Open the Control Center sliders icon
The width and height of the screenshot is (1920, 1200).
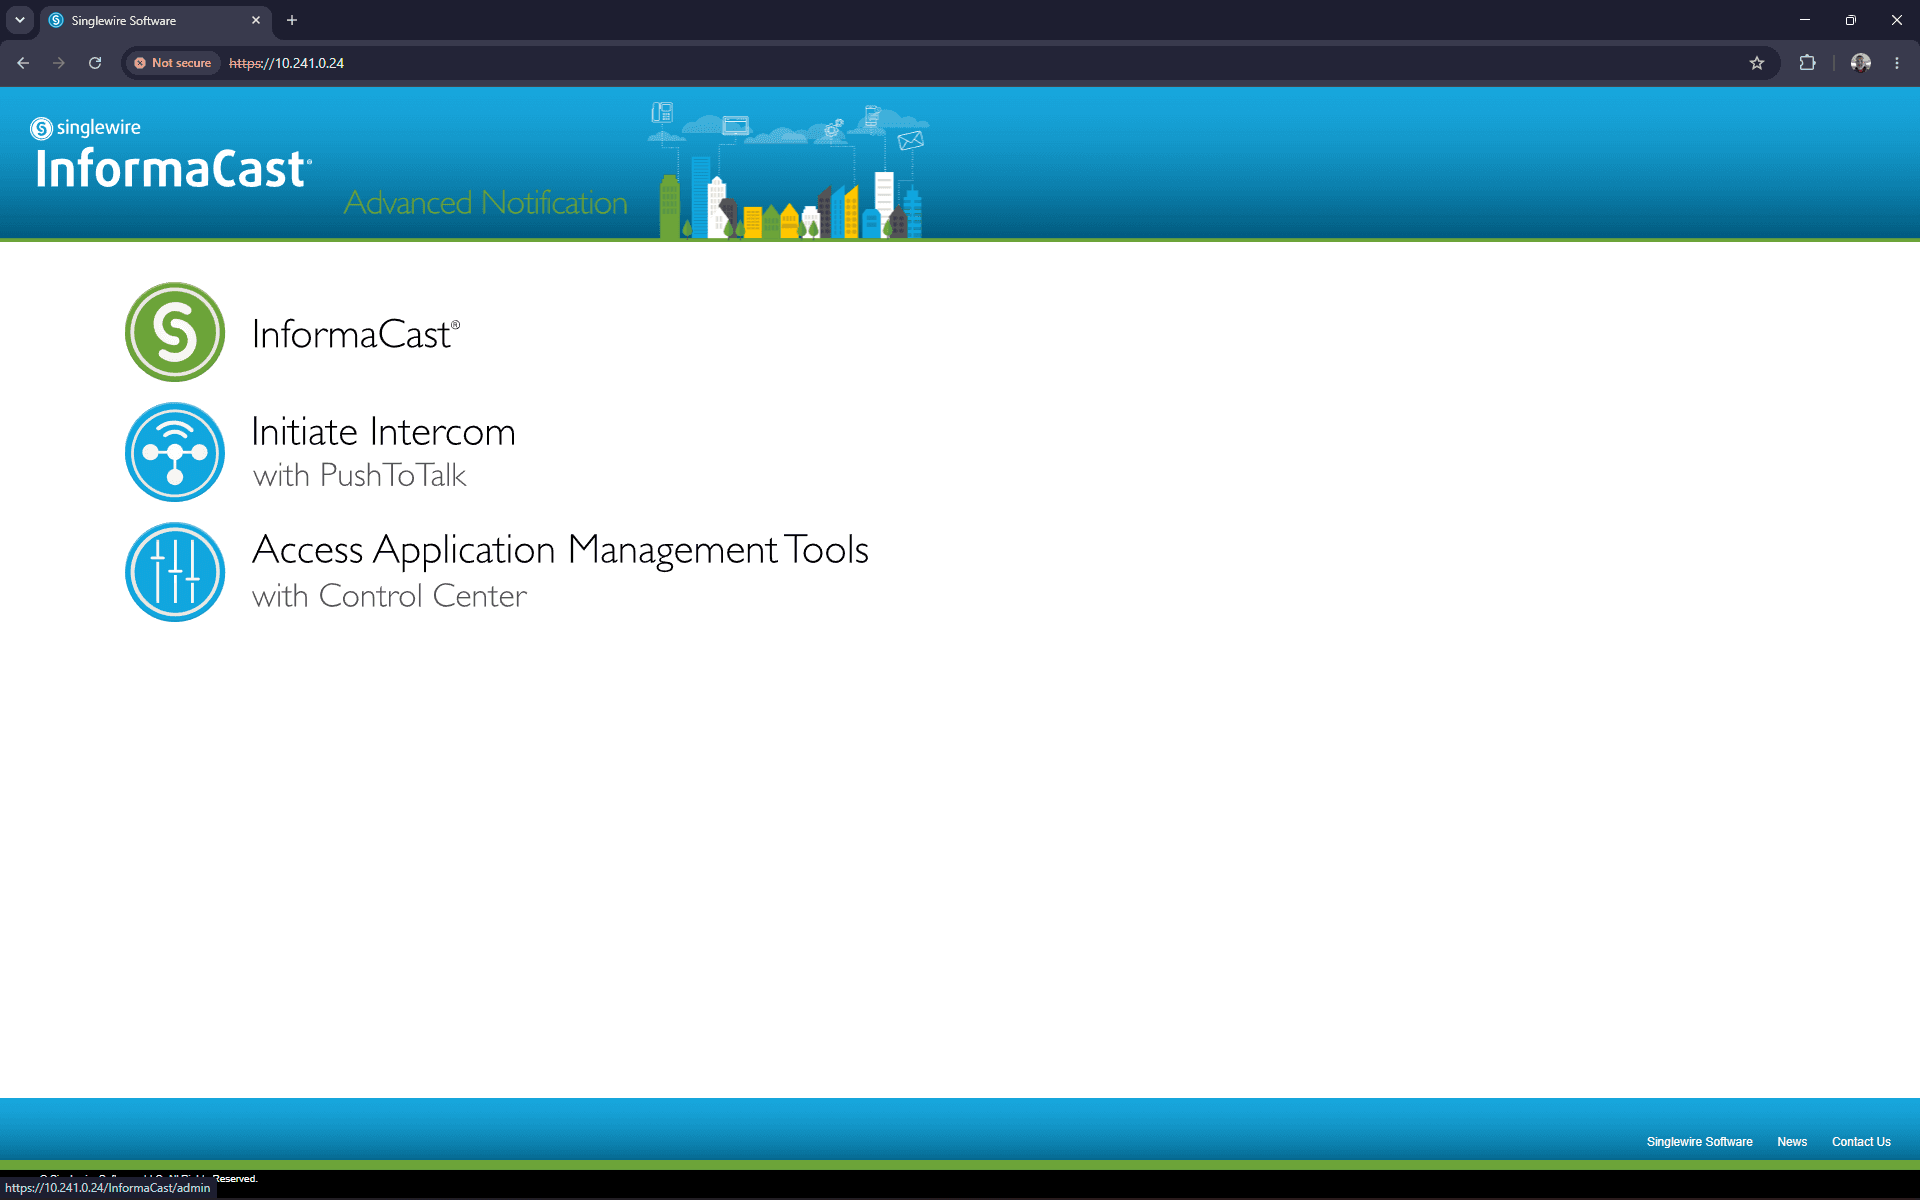click(175, 572)
